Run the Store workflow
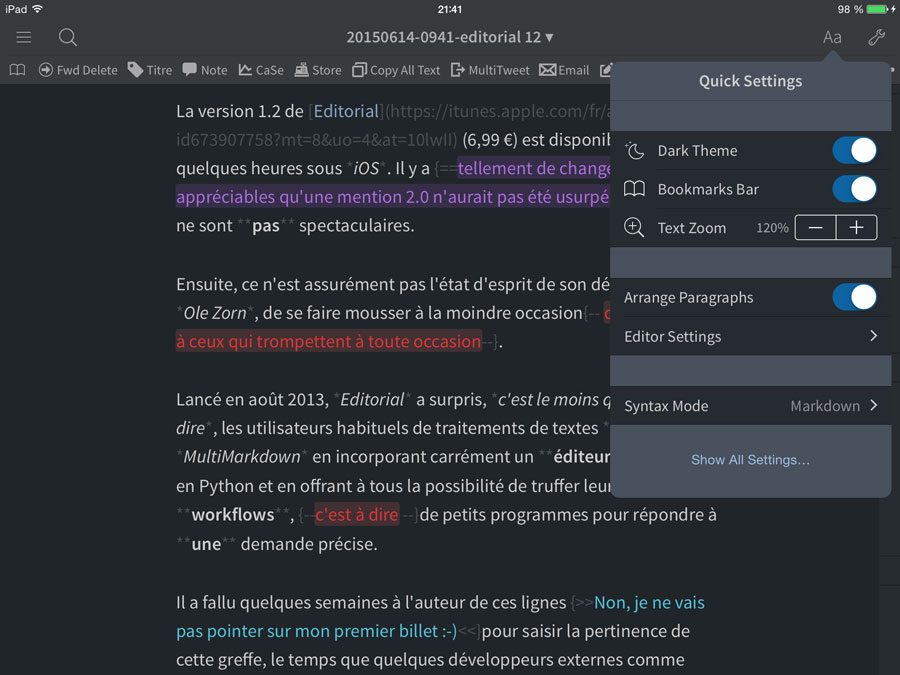The image size is (900, 675). [318, 70]
